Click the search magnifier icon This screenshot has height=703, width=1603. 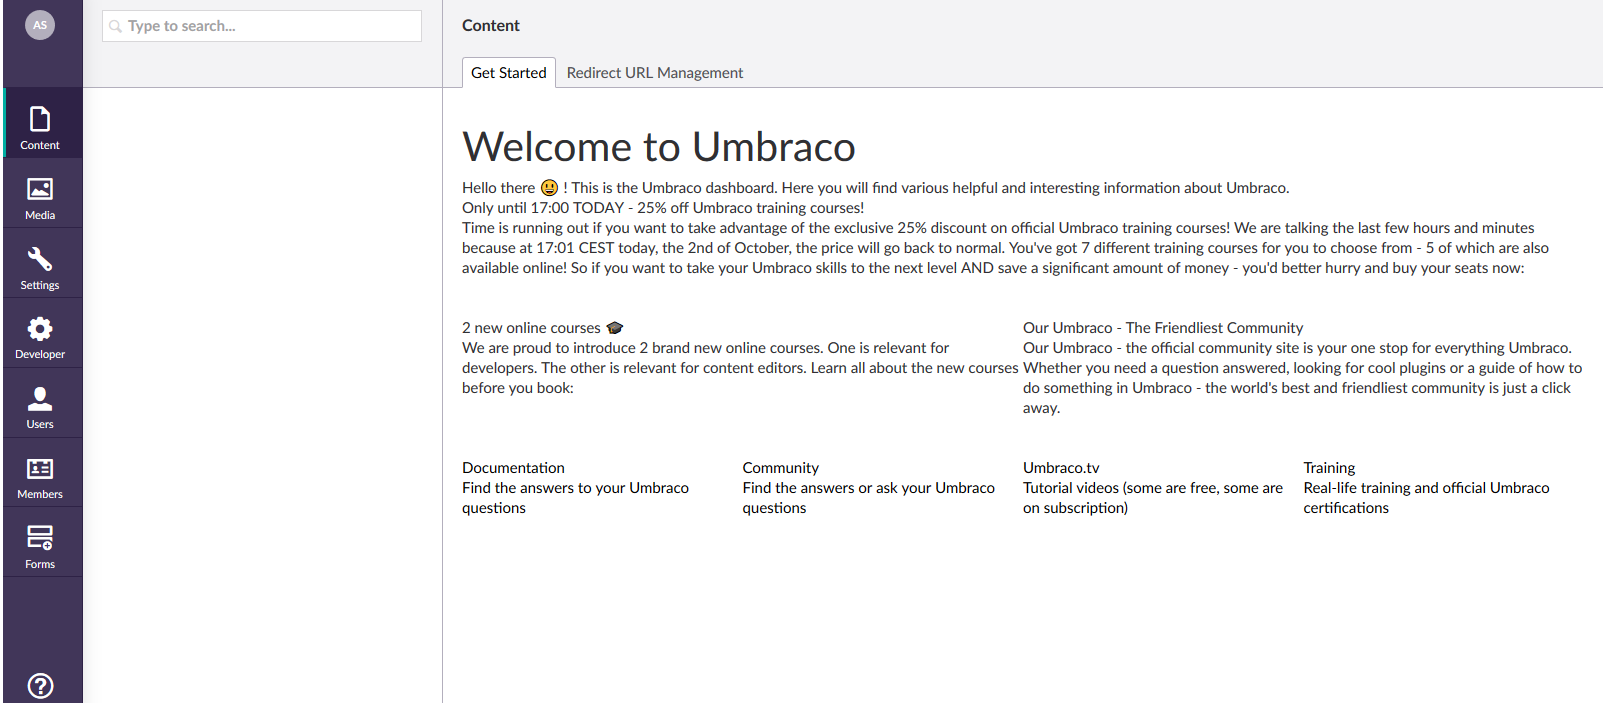[x=115, y=26]
